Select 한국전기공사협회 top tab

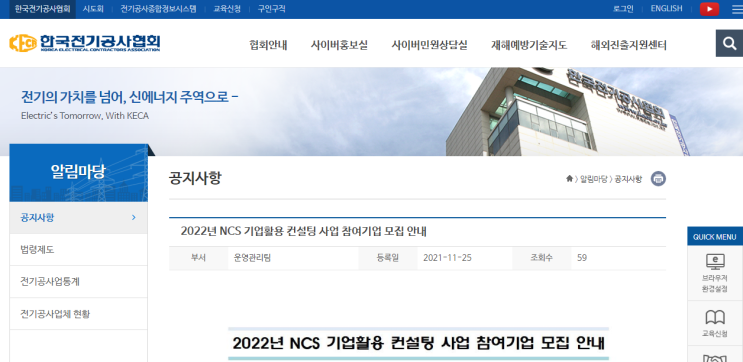click(43, 9)
